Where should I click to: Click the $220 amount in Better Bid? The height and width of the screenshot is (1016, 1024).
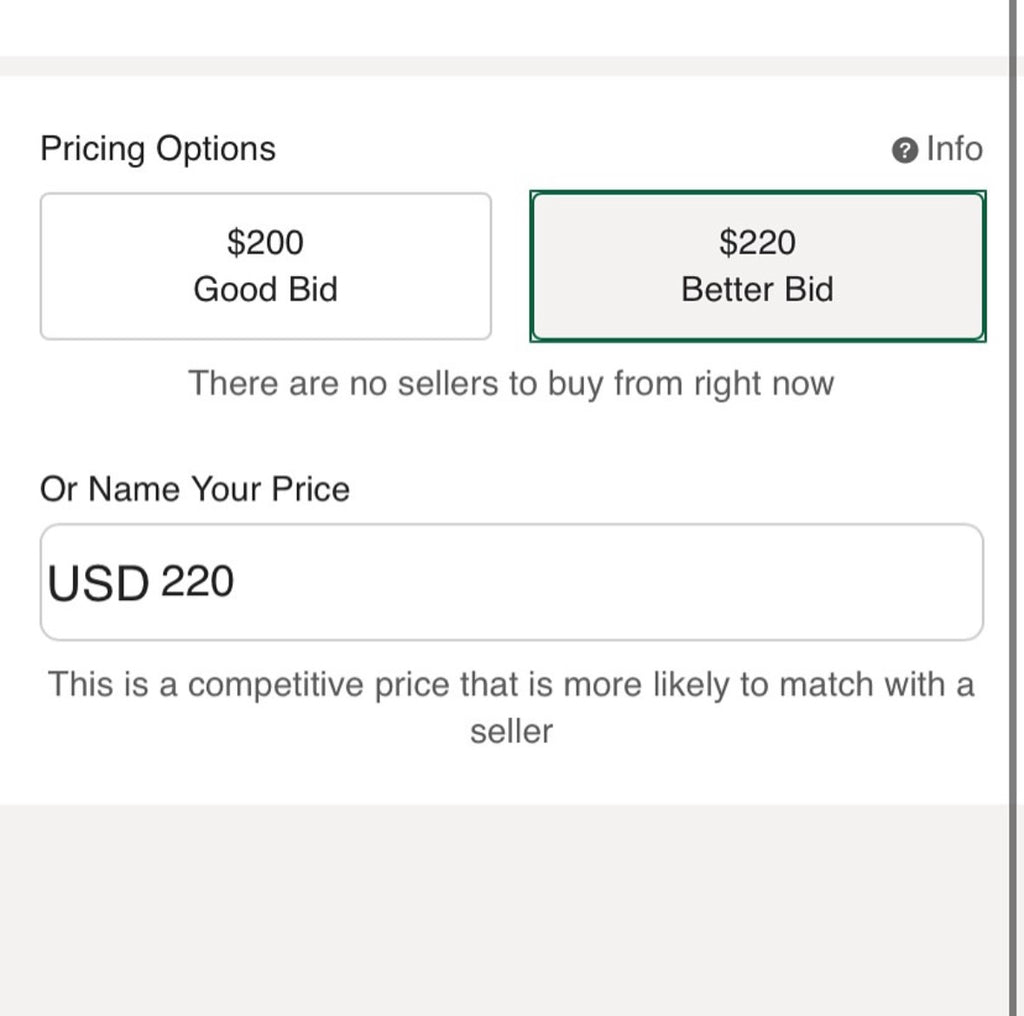[x=757, y=242]
